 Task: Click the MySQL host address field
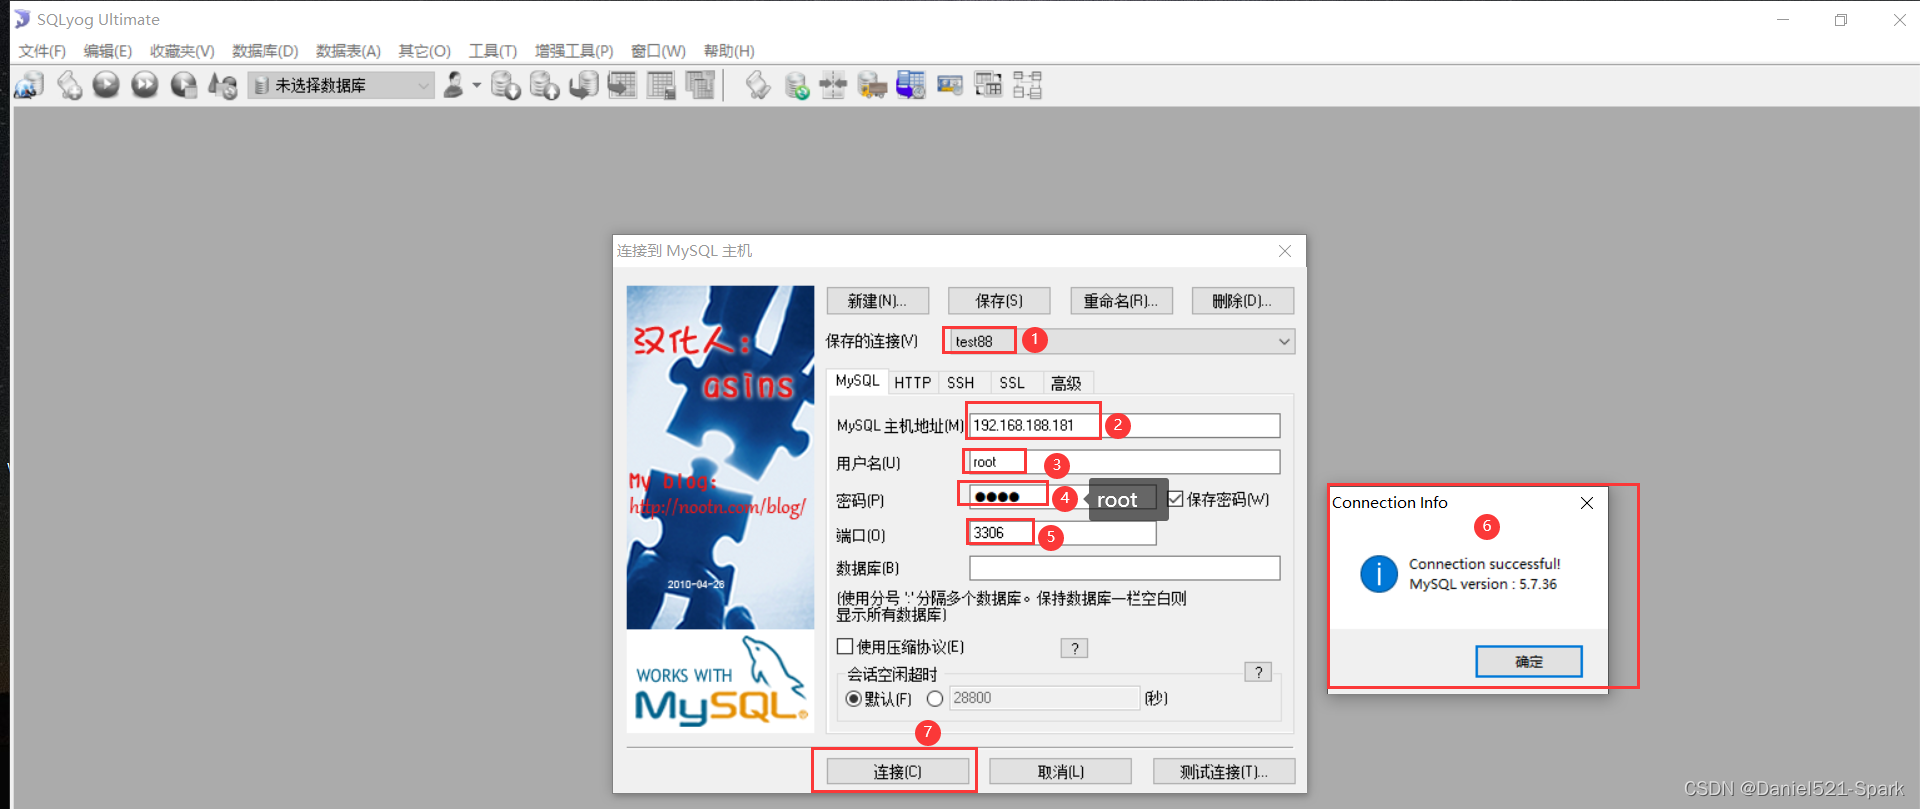(1124, 425)
